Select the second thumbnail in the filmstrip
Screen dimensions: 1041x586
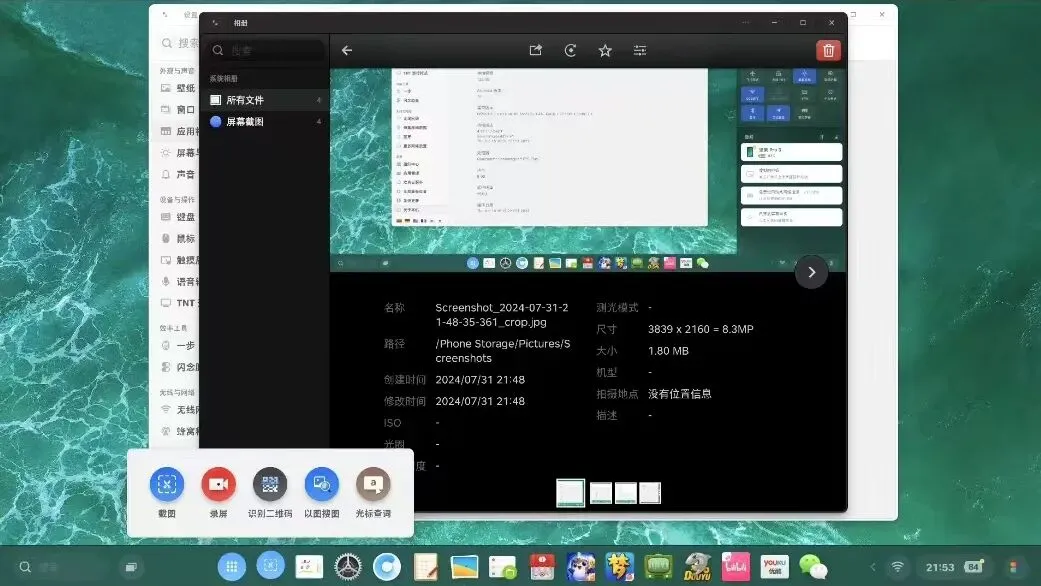pos(601,493)
